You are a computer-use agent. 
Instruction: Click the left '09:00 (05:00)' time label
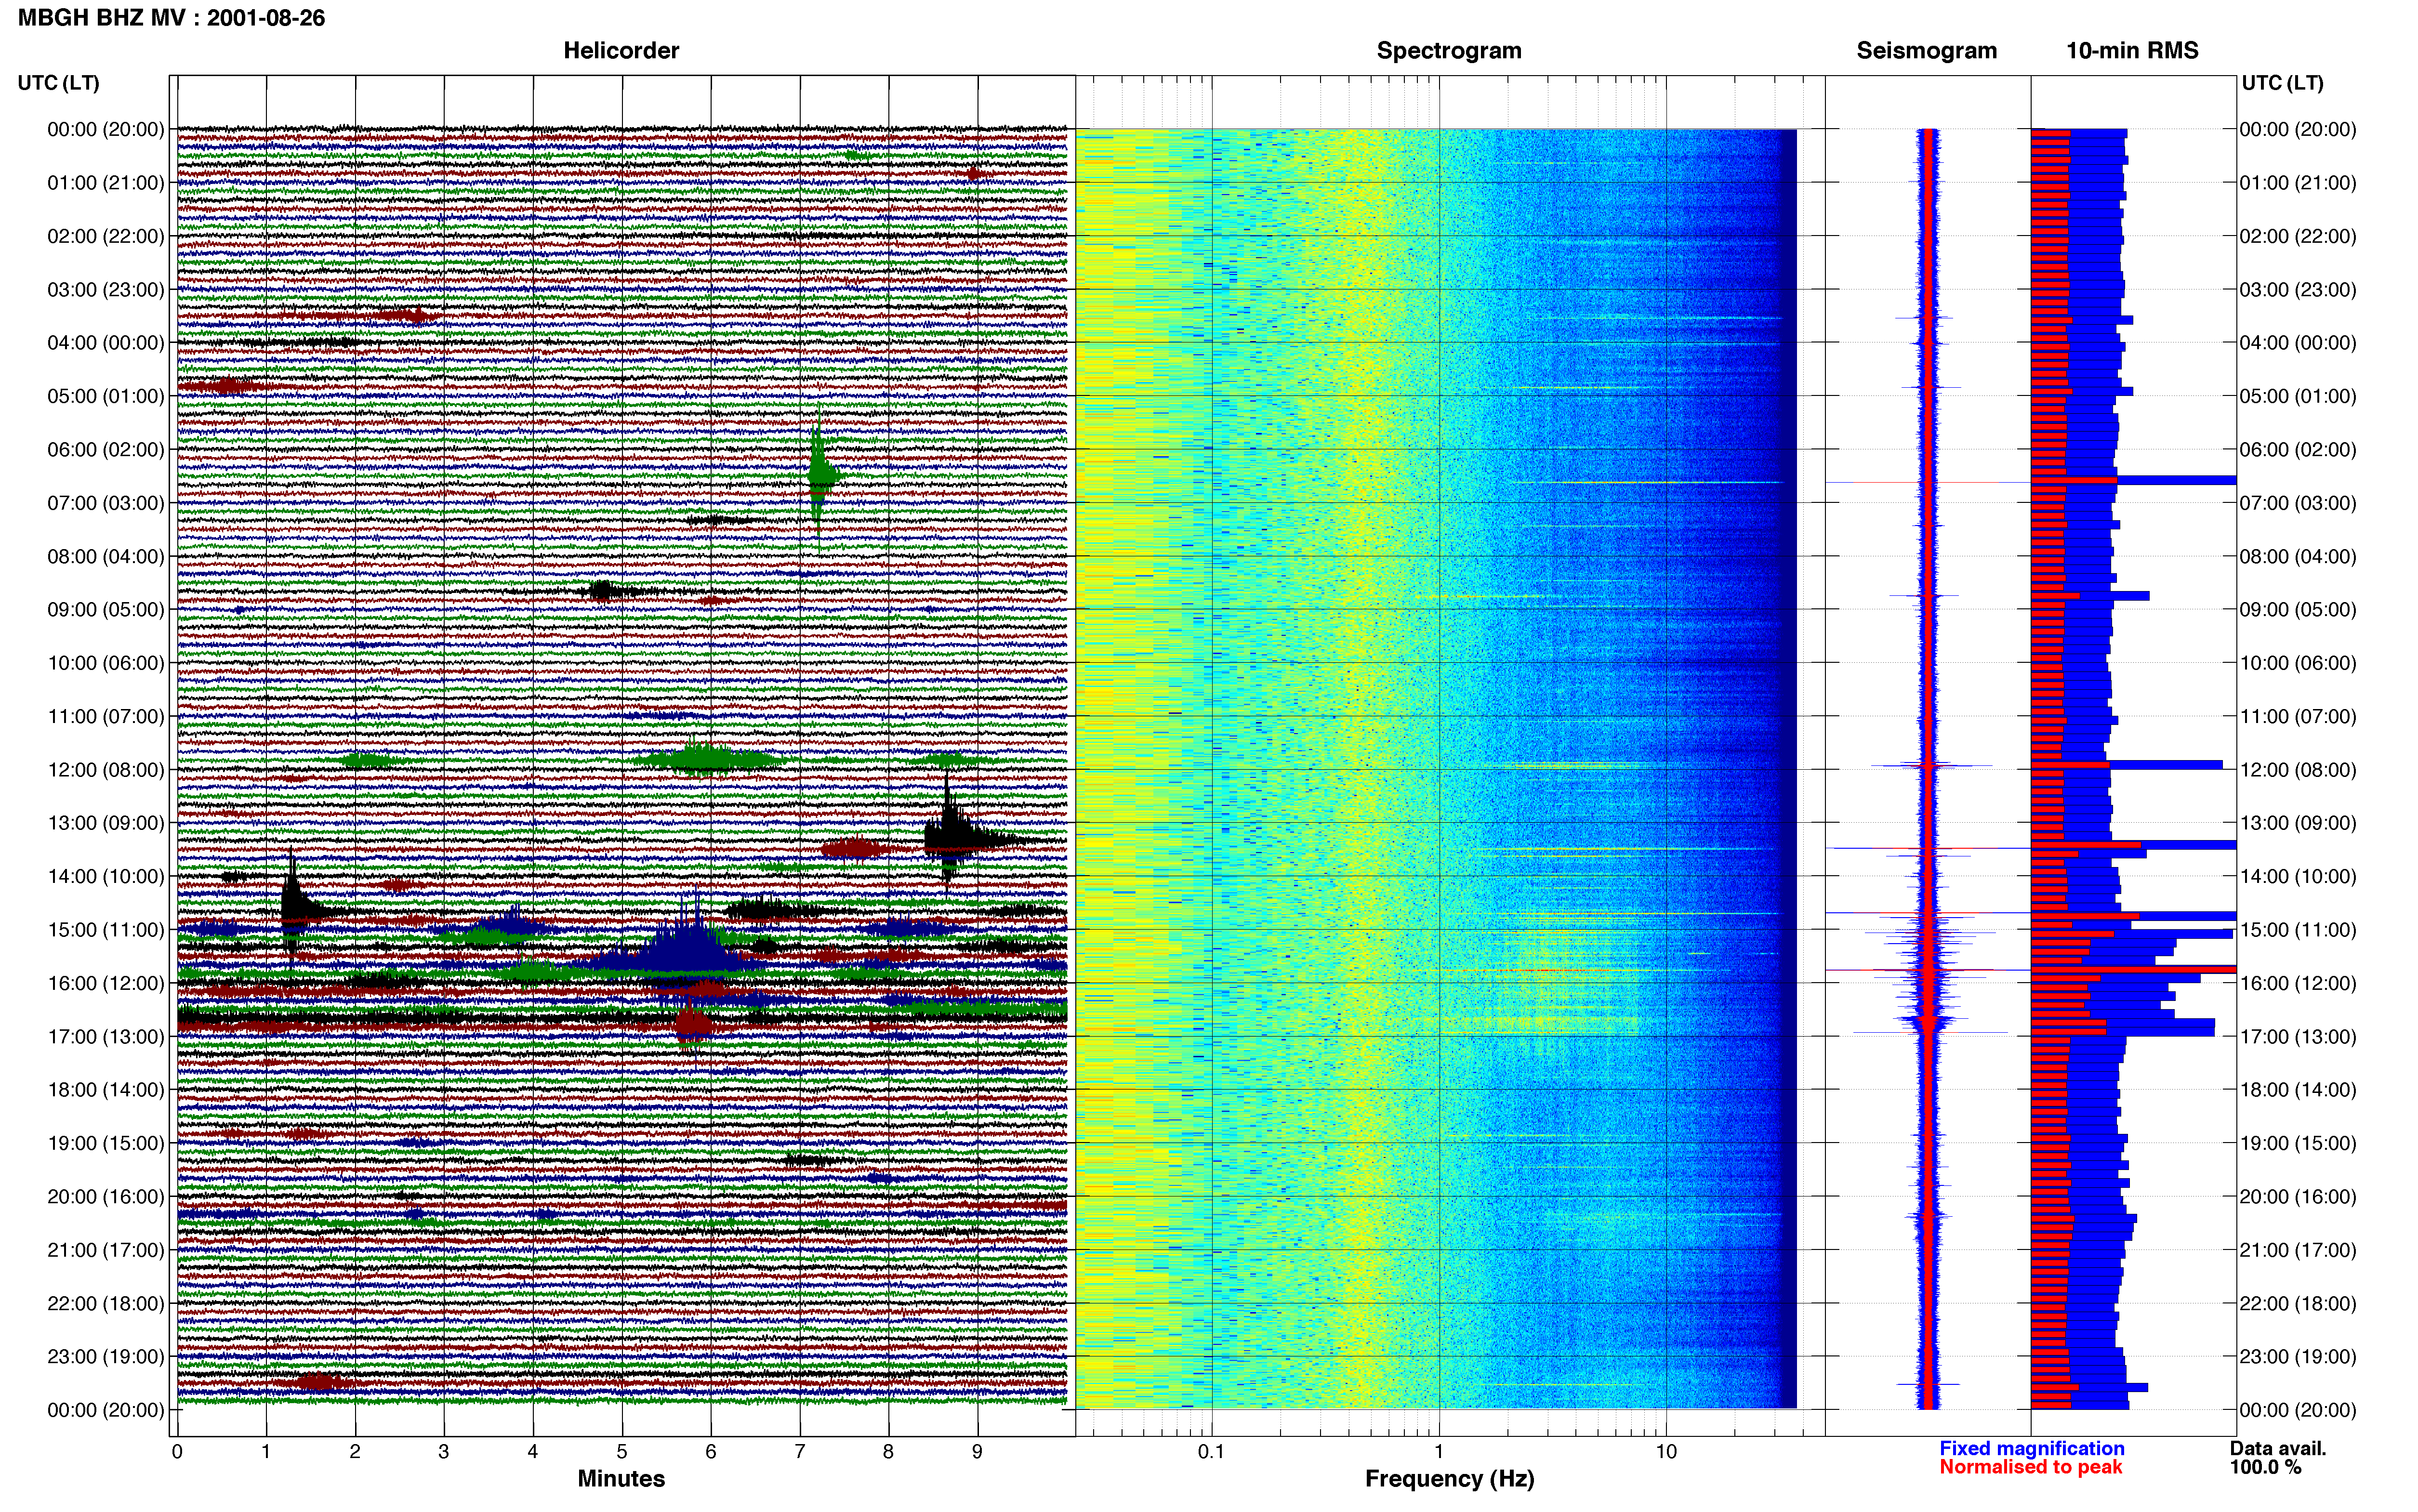point(106,609)
